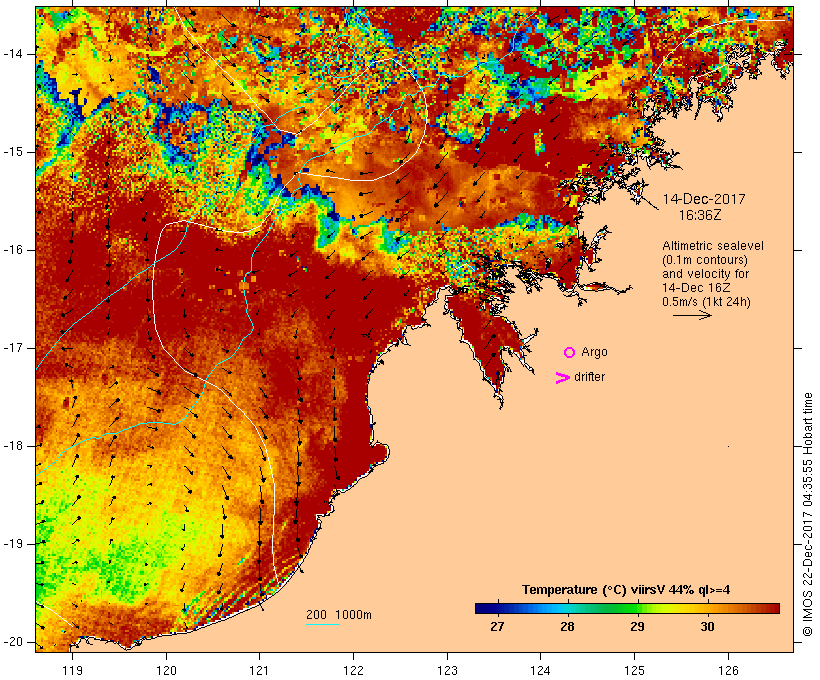Click the '0.5m/s (1kt 24h)' scale text
820x680 pixels.
click(706, 302)
